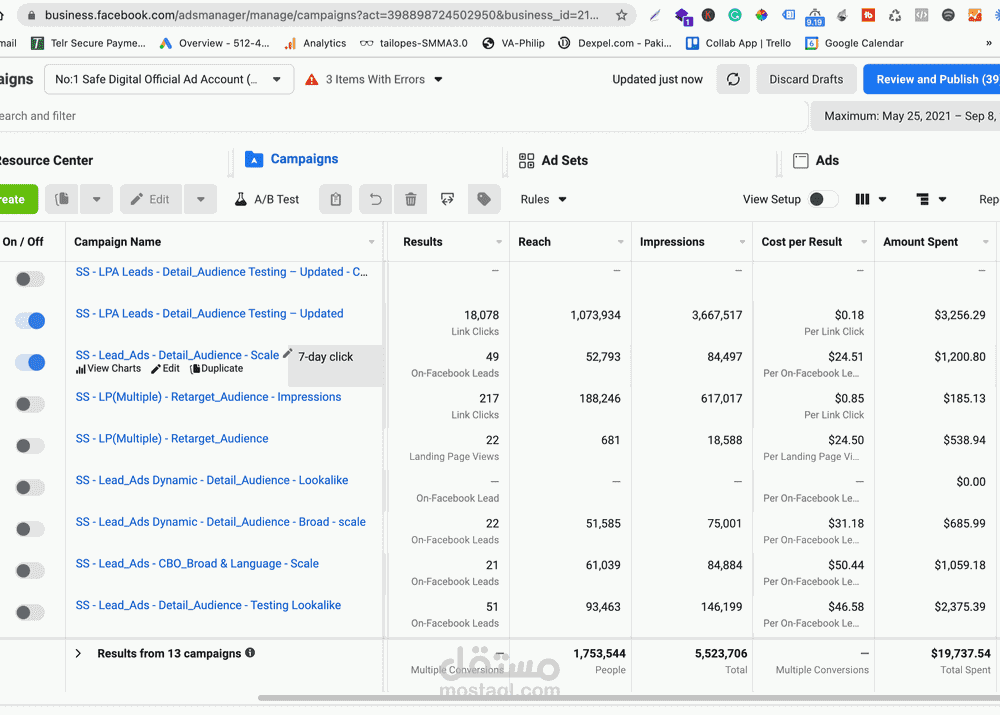Screen dimensions: 1000x715
Task: Click the Discard Drafts button
Action: coord(805,79)
